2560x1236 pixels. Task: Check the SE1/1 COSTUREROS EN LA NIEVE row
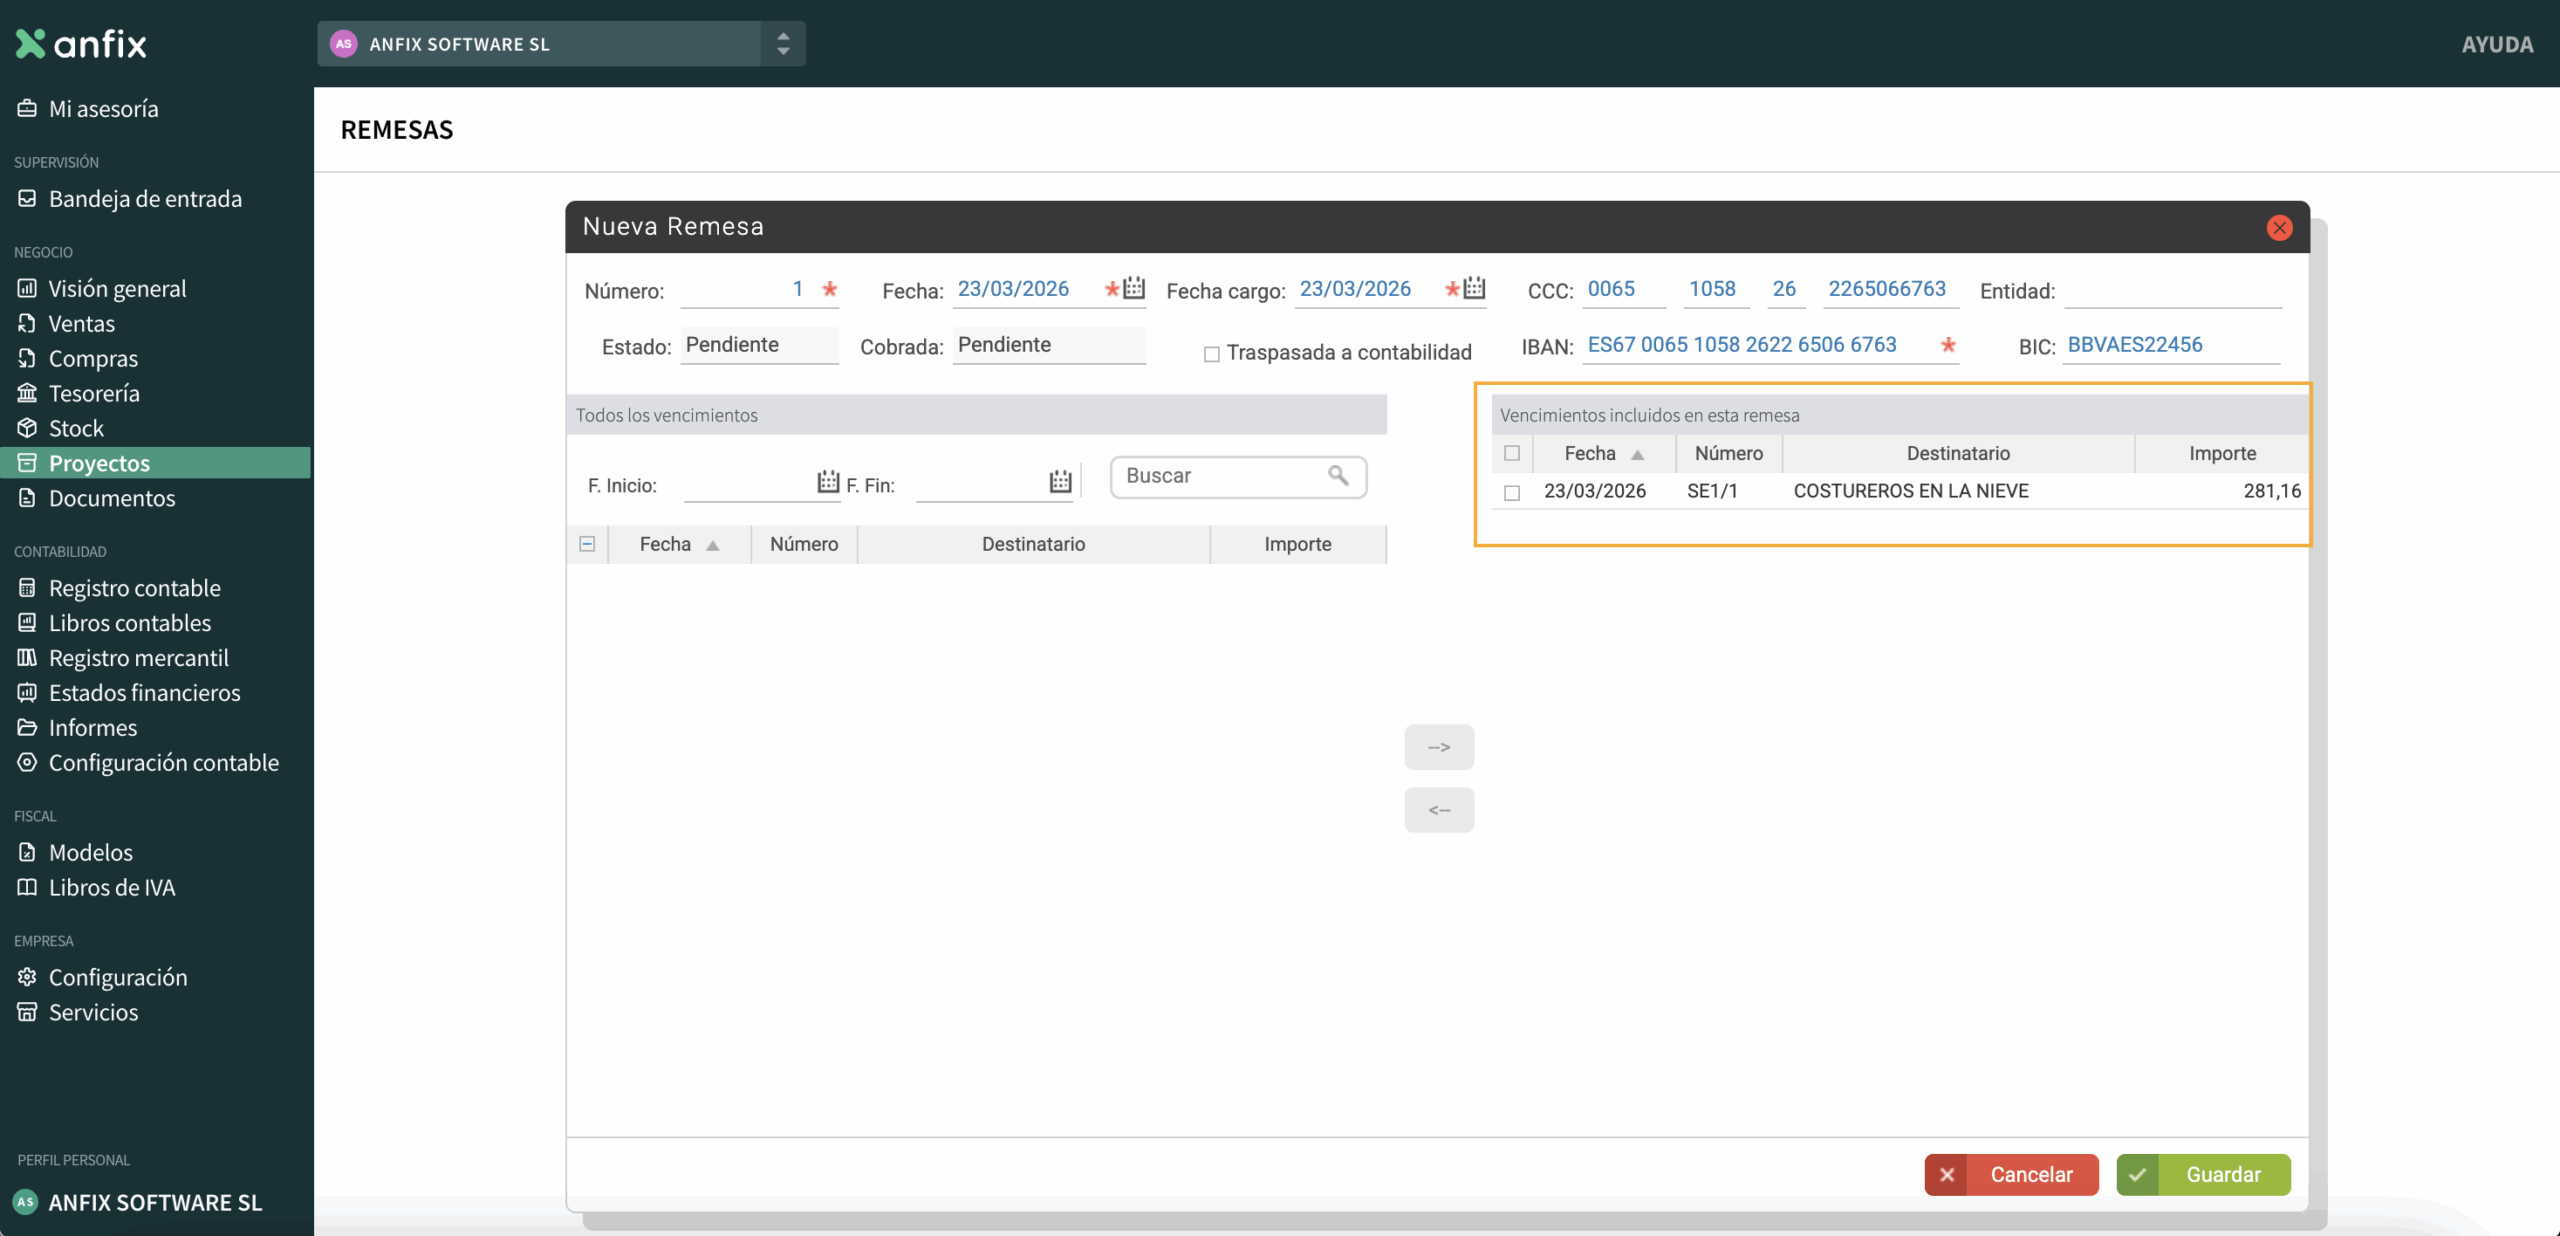(1512, 492)
